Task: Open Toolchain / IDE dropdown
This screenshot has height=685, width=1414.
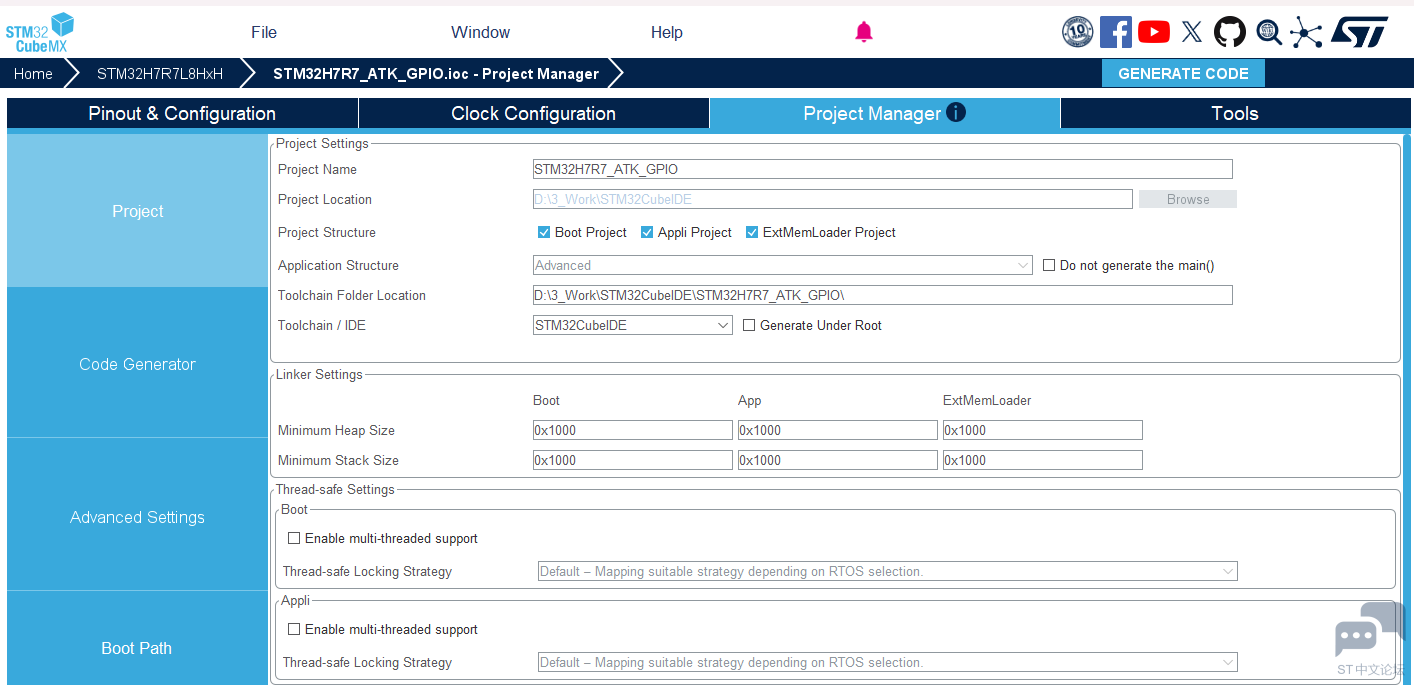Action: coord(633,325)
